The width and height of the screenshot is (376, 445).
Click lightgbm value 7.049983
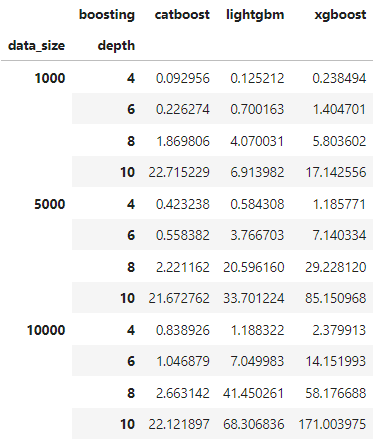coord(257,361)
